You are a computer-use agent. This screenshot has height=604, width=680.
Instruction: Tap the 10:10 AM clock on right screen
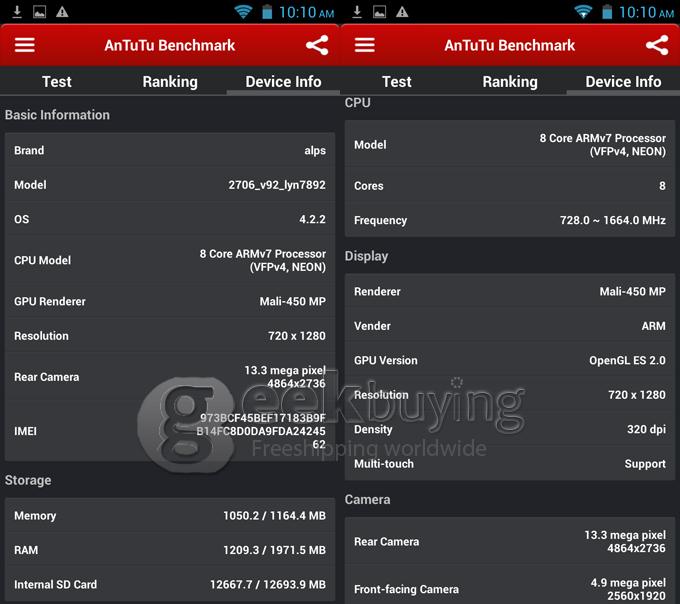click(x=646, y=12)
